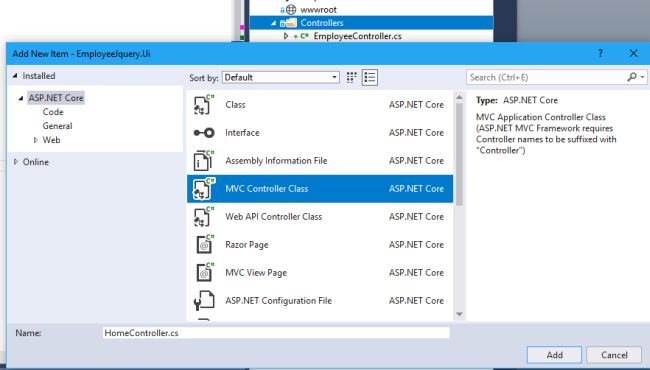Click the "MVC View Page" template name

(256, 273)
